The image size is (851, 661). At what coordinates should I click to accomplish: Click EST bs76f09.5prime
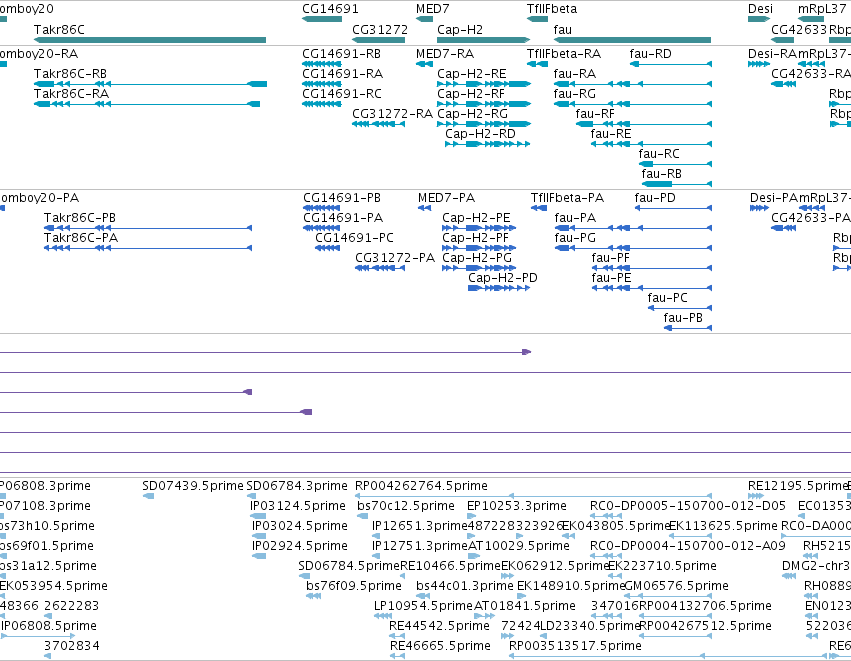(x=354, y=586)
